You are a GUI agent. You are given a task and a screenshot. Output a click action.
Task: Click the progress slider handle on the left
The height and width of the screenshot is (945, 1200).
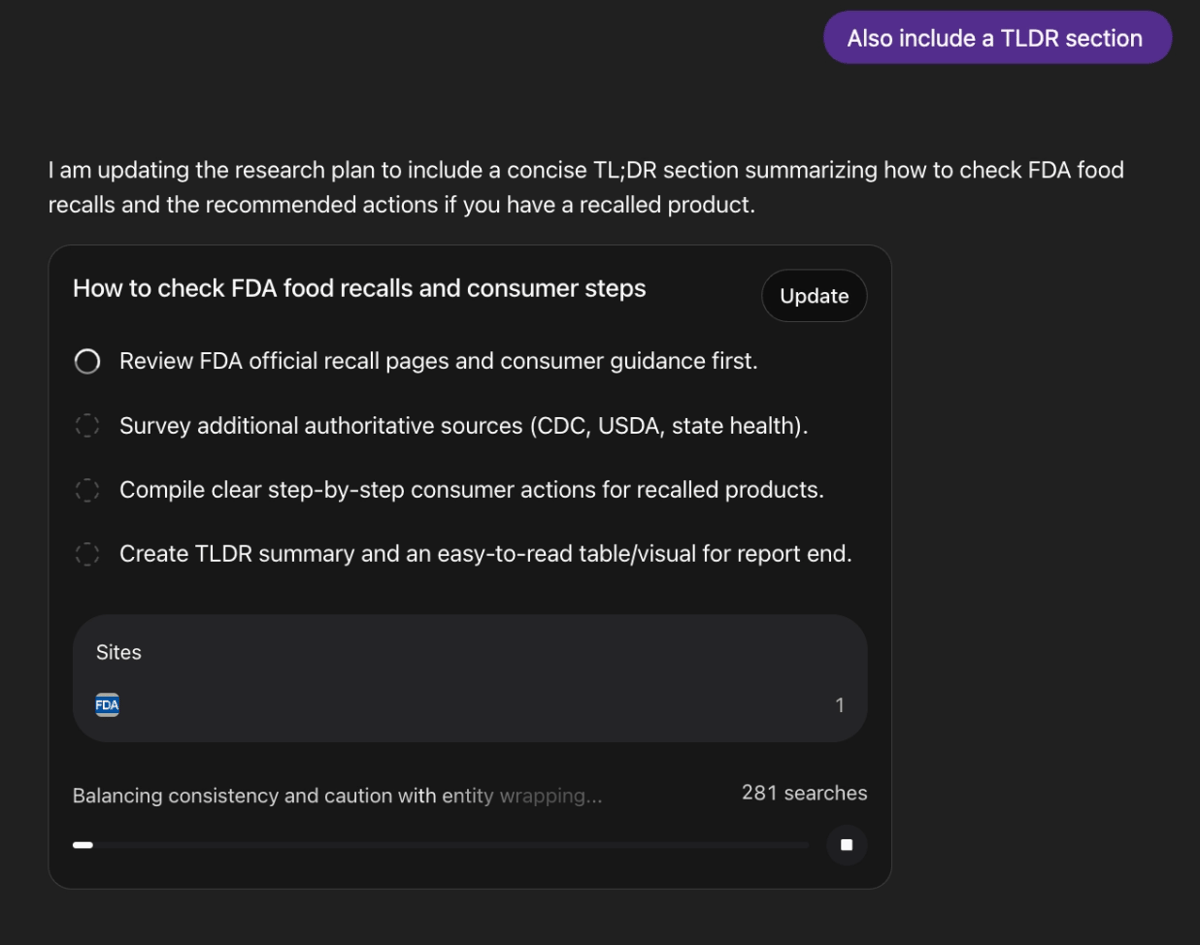(82, 845)
